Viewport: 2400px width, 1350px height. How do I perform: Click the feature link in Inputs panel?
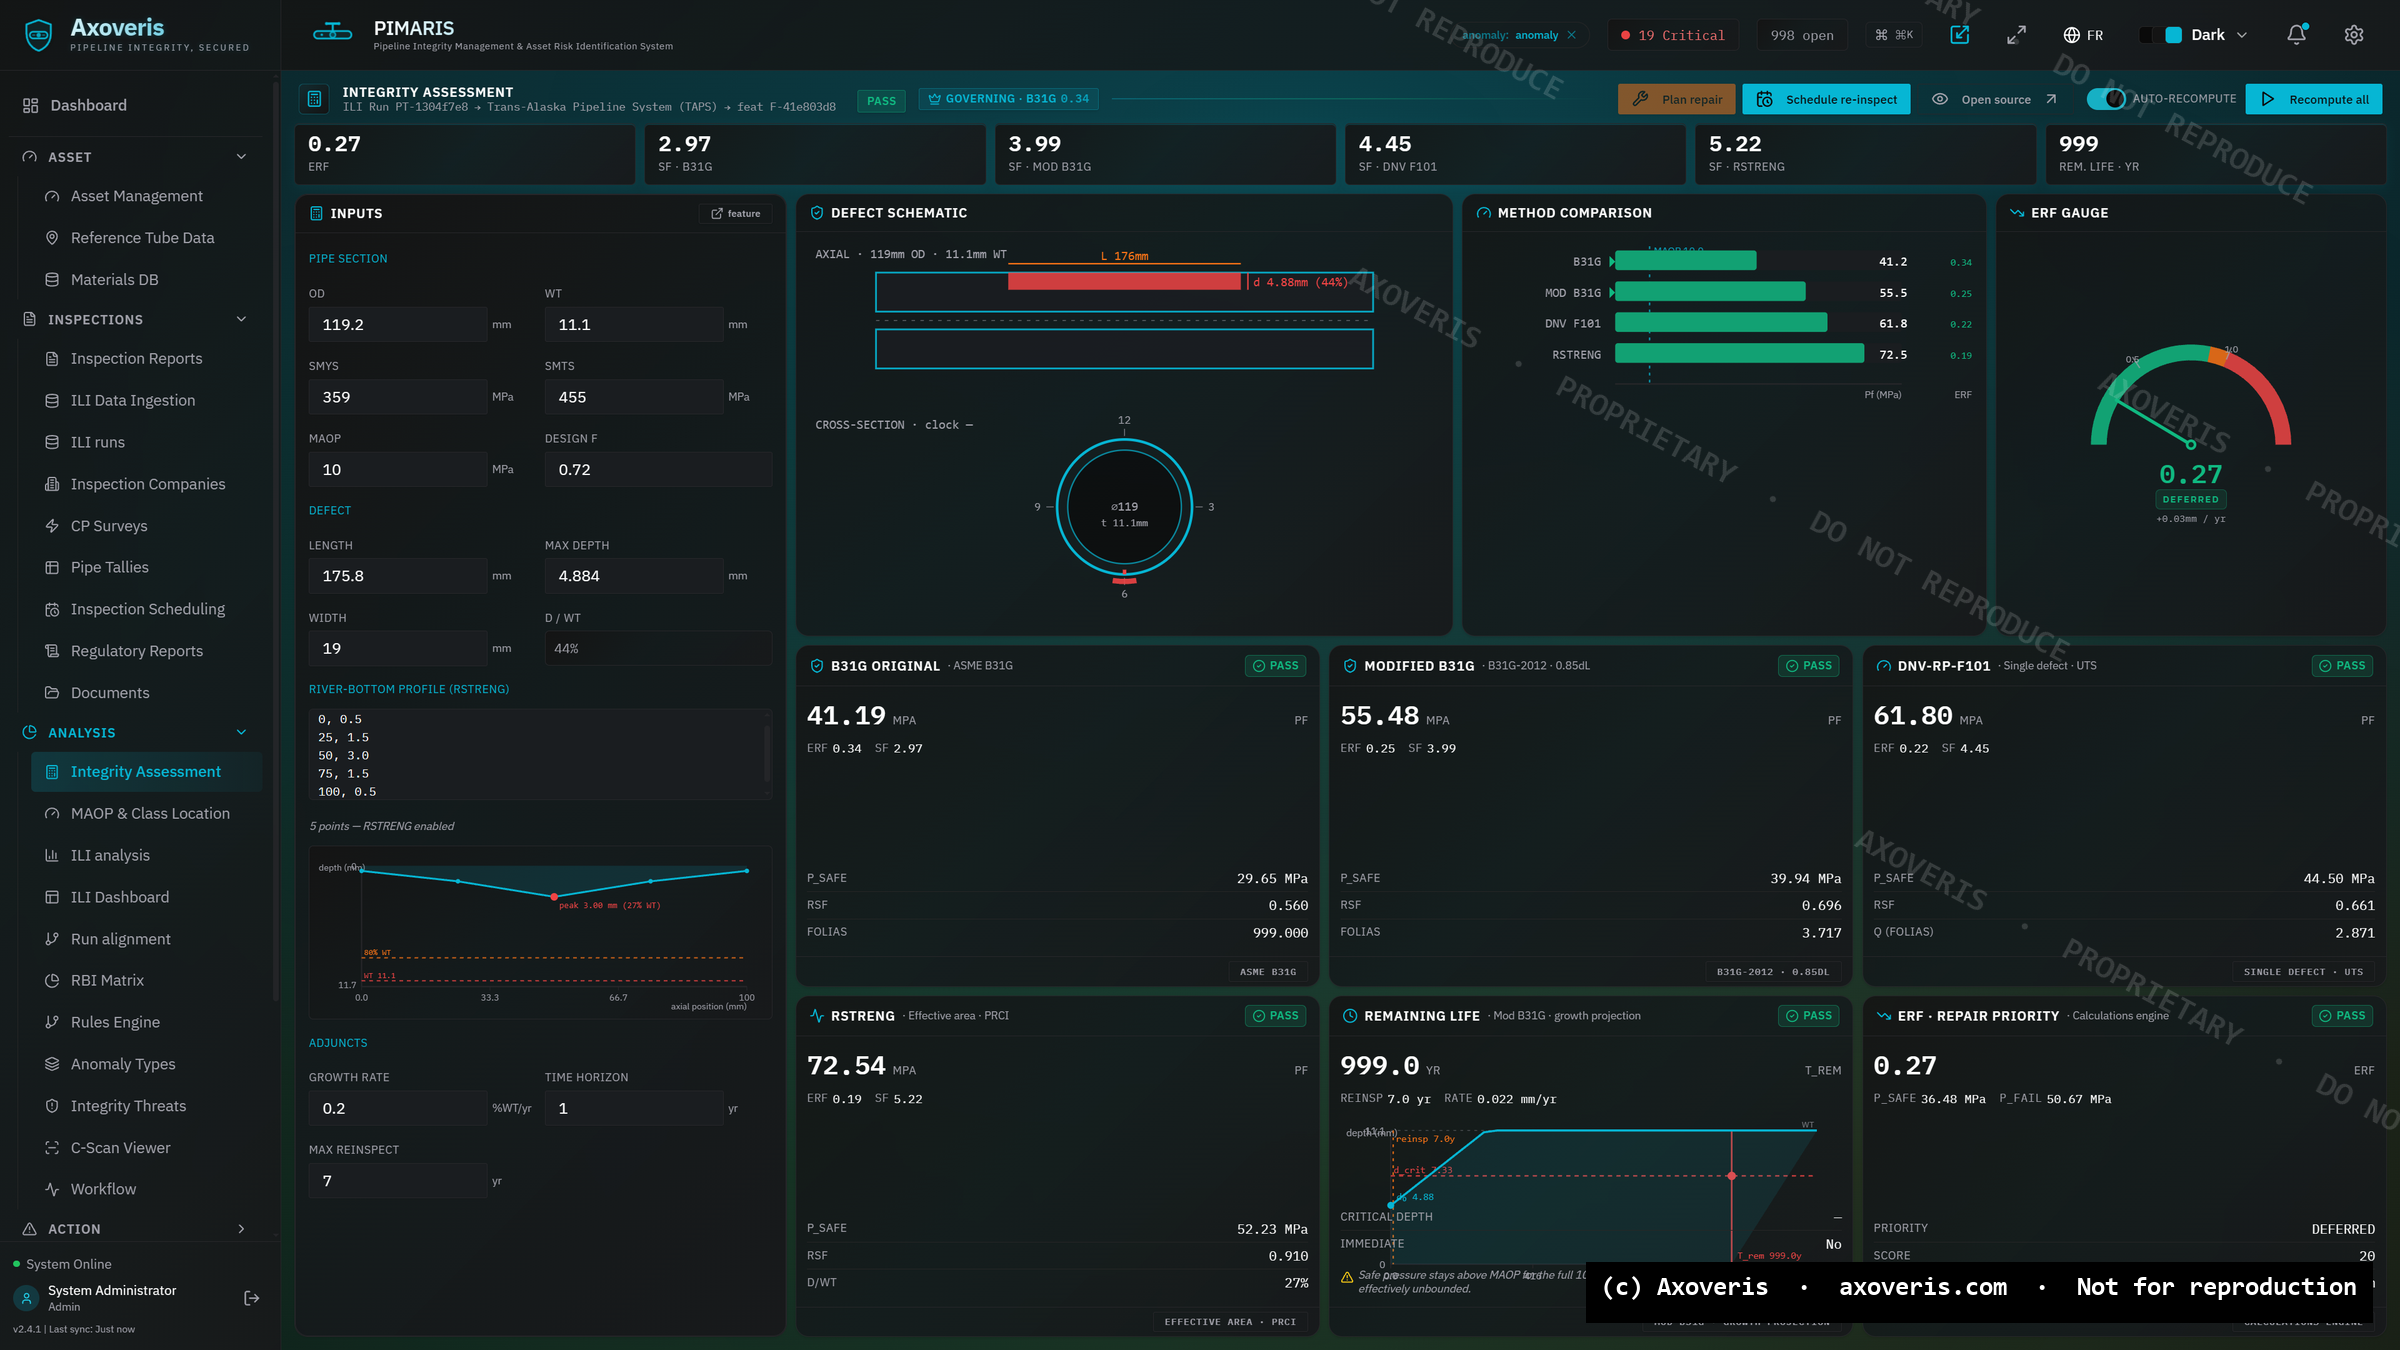(x=736, y=213)
